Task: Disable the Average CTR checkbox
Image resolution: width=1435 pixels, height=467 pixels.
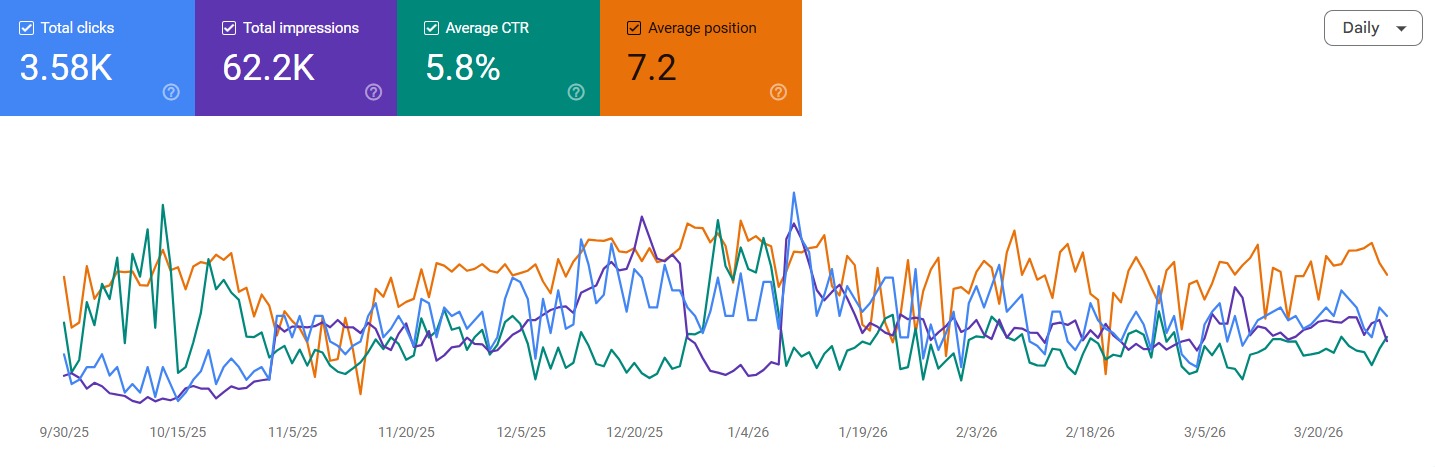Action: 431,28
